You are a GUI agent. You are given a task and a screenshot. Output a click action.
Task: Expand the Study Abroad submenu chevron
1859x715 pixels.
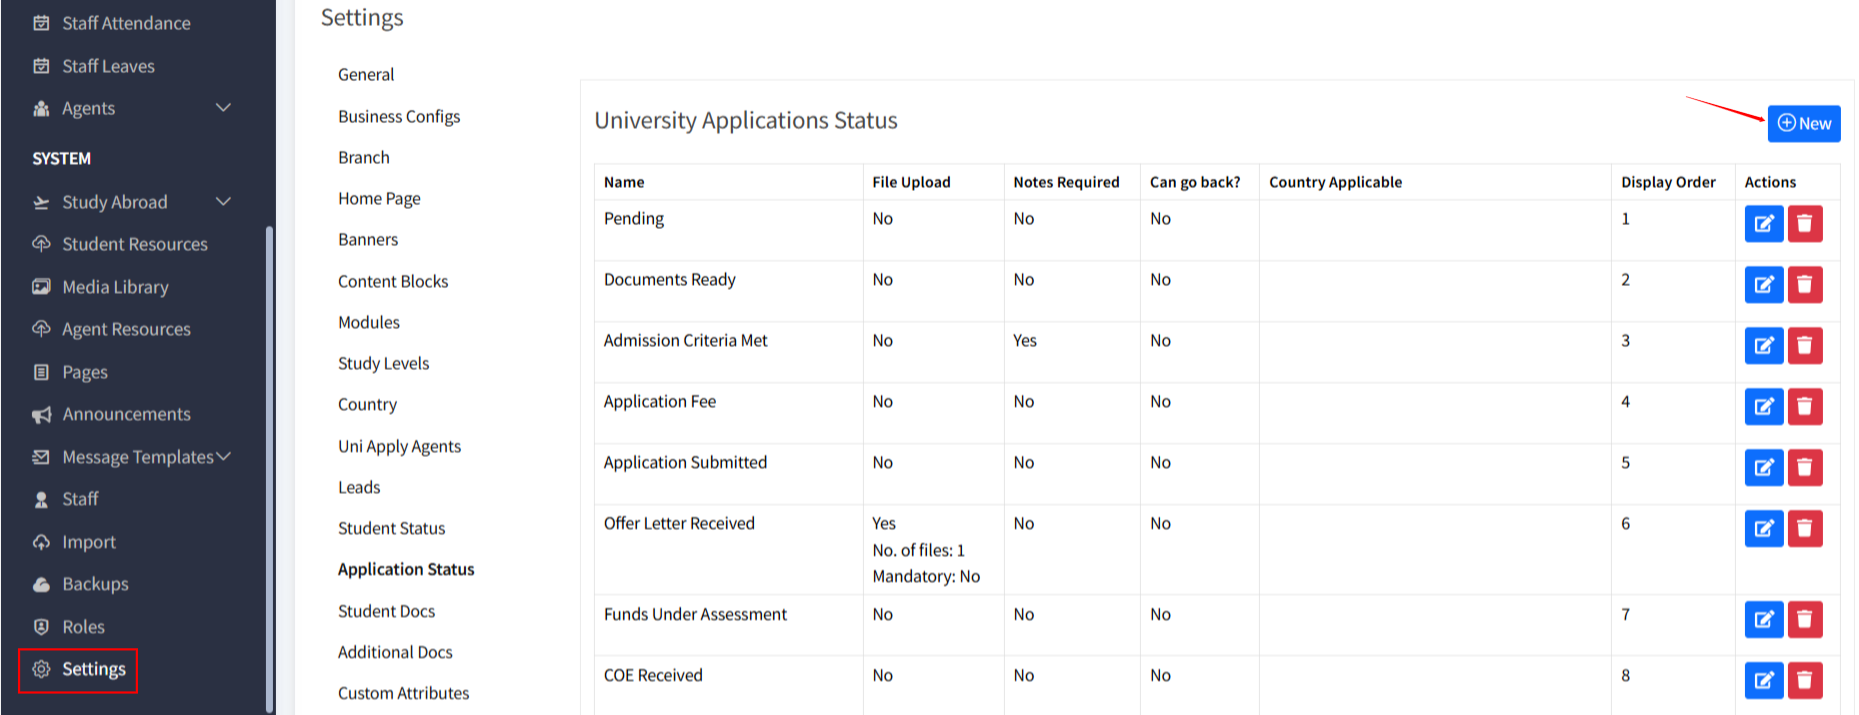click(x=223, y=202)
